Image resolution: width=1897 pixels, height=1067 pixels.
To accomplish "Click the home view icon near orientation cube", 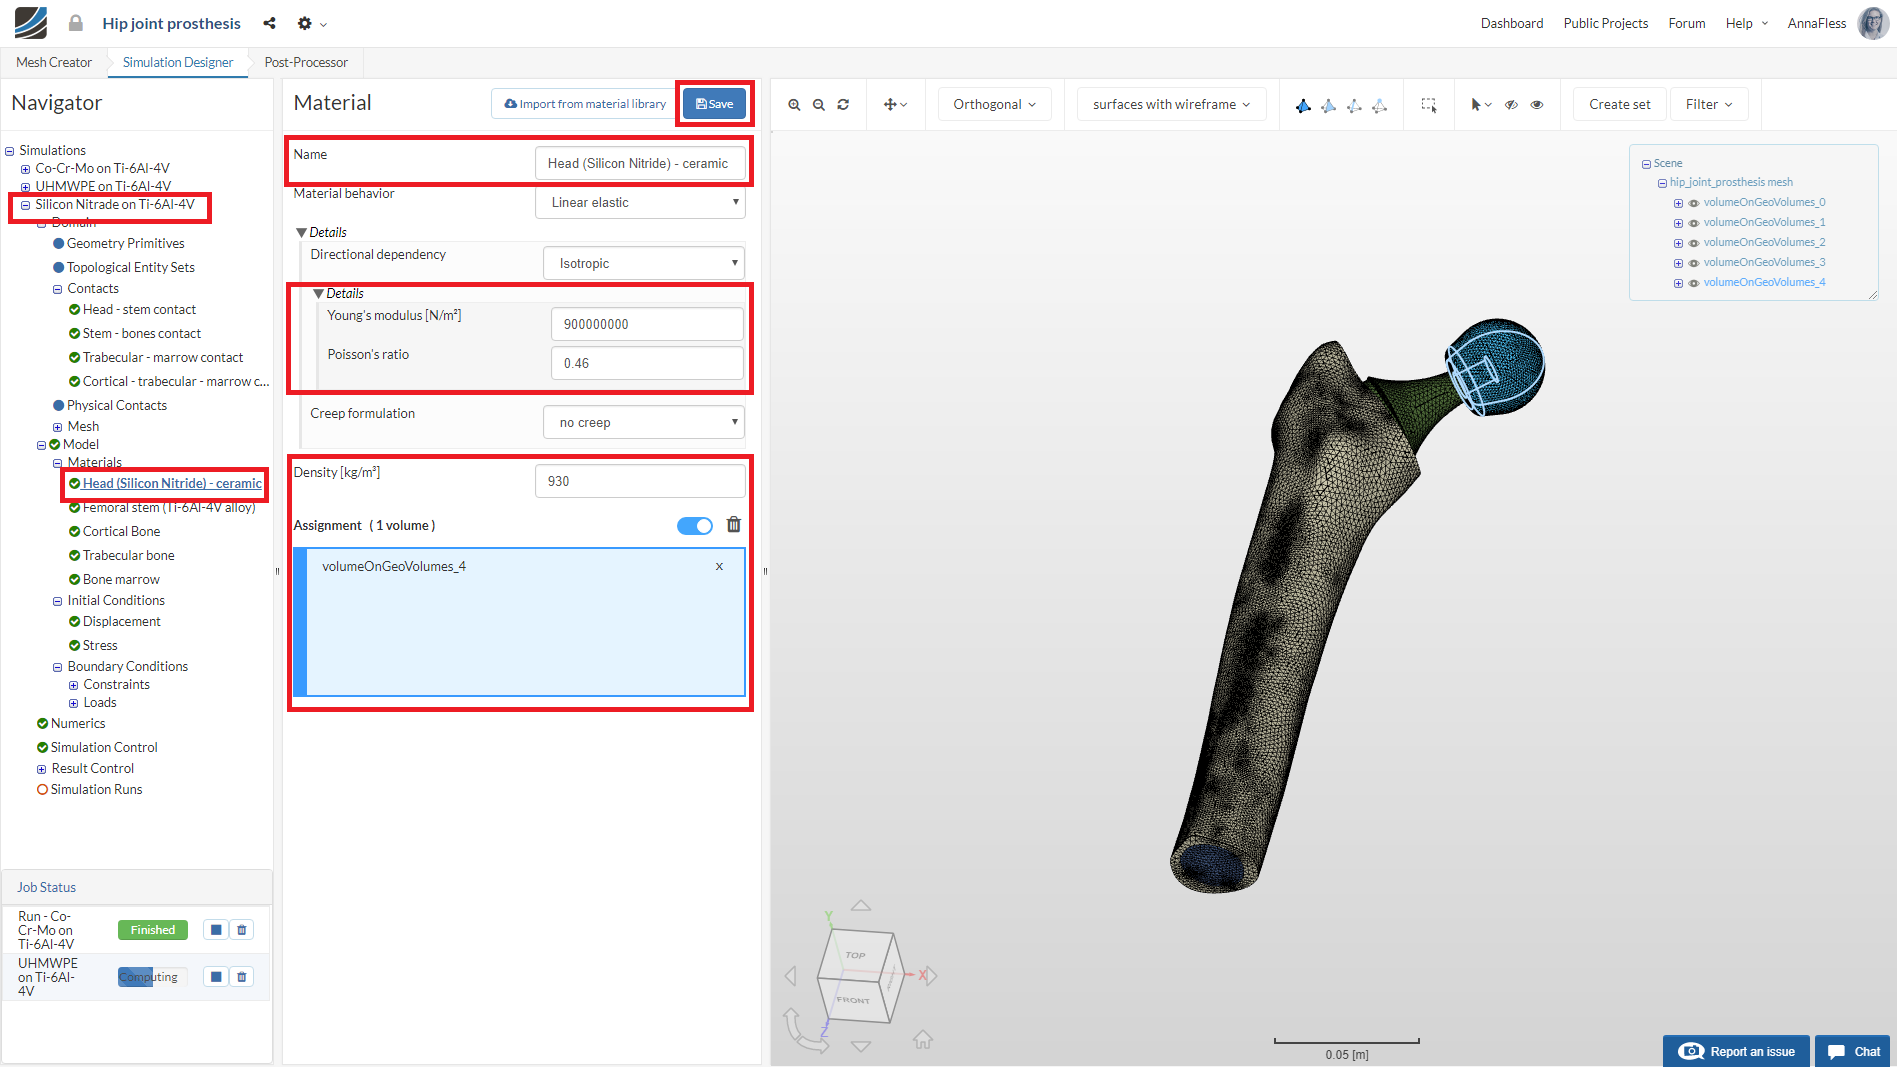I will click(x=923, y=1040).
